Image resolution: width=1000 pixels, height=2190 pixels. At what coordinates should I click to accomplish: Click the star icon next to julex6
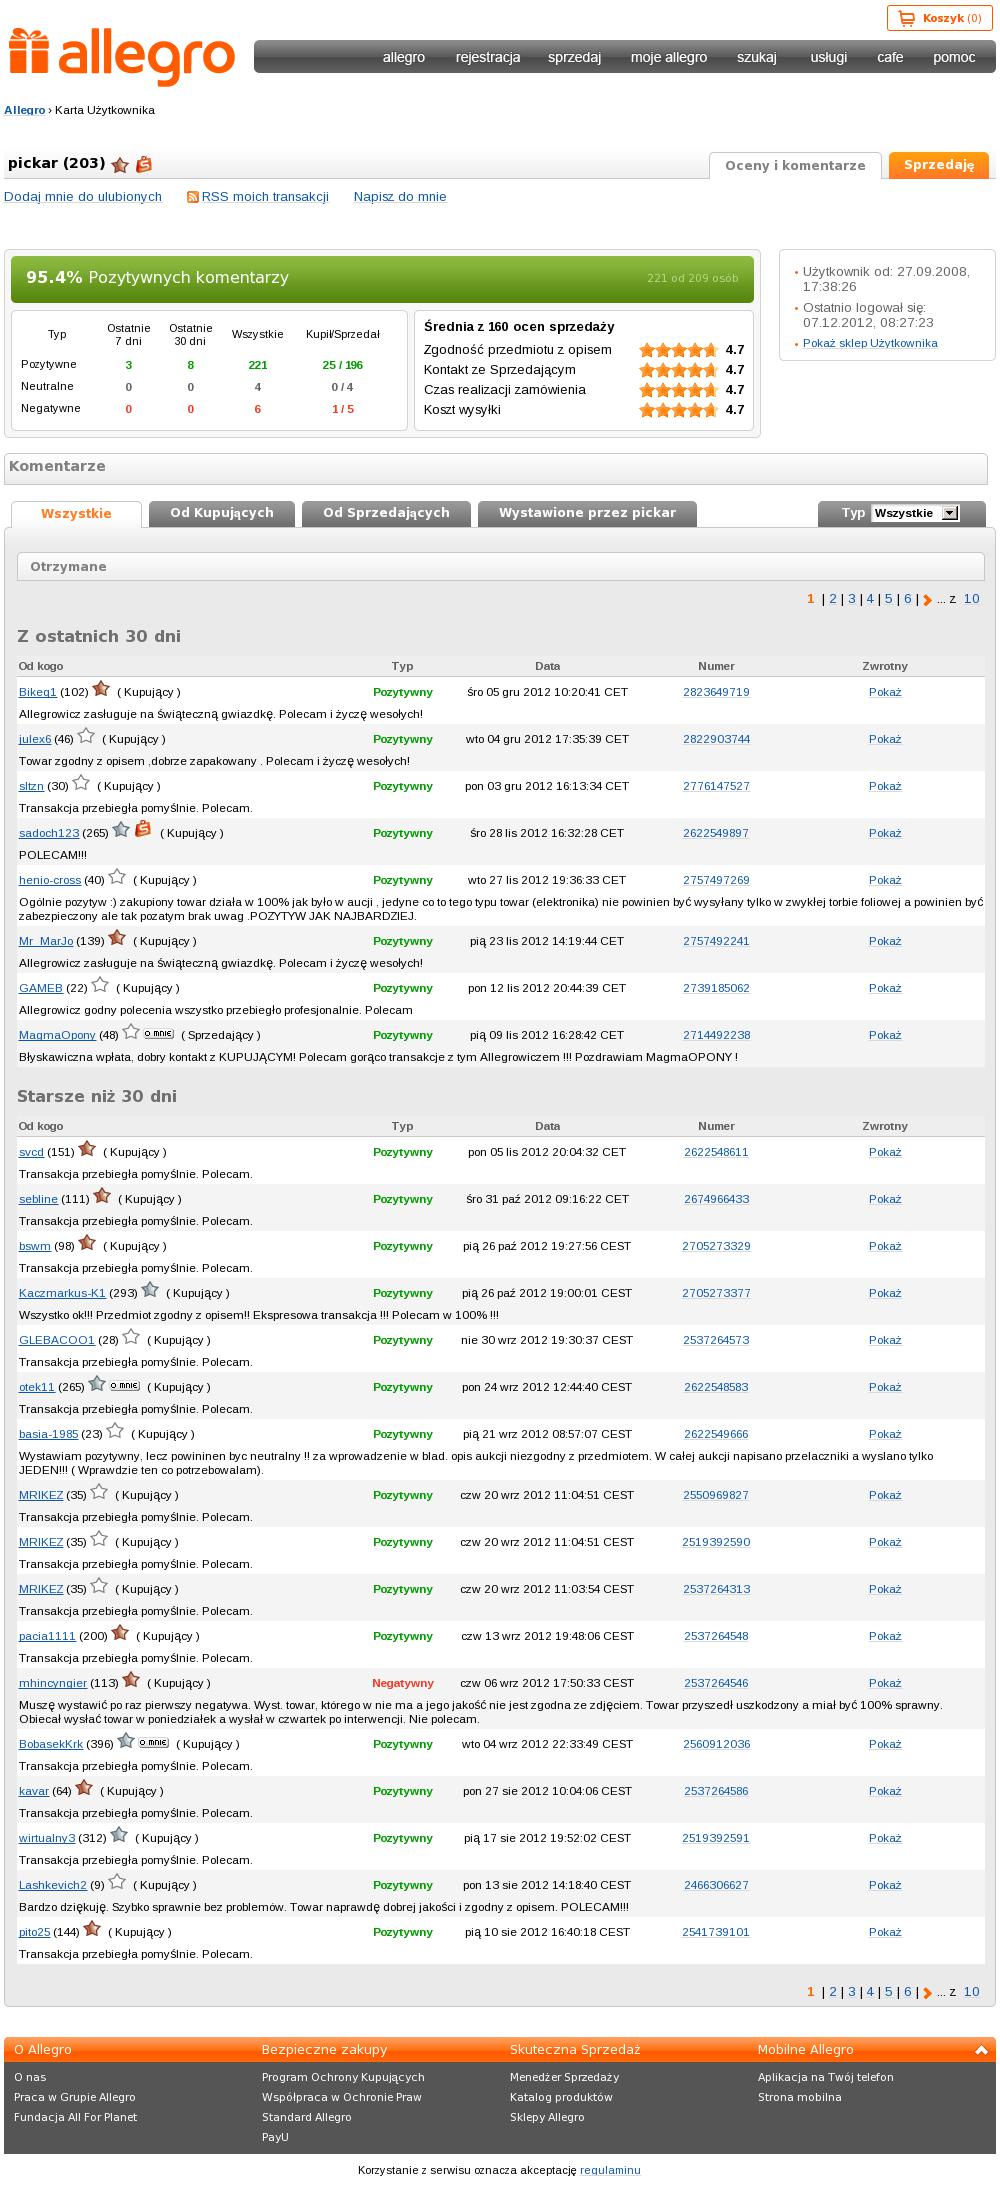pos(86,736)
